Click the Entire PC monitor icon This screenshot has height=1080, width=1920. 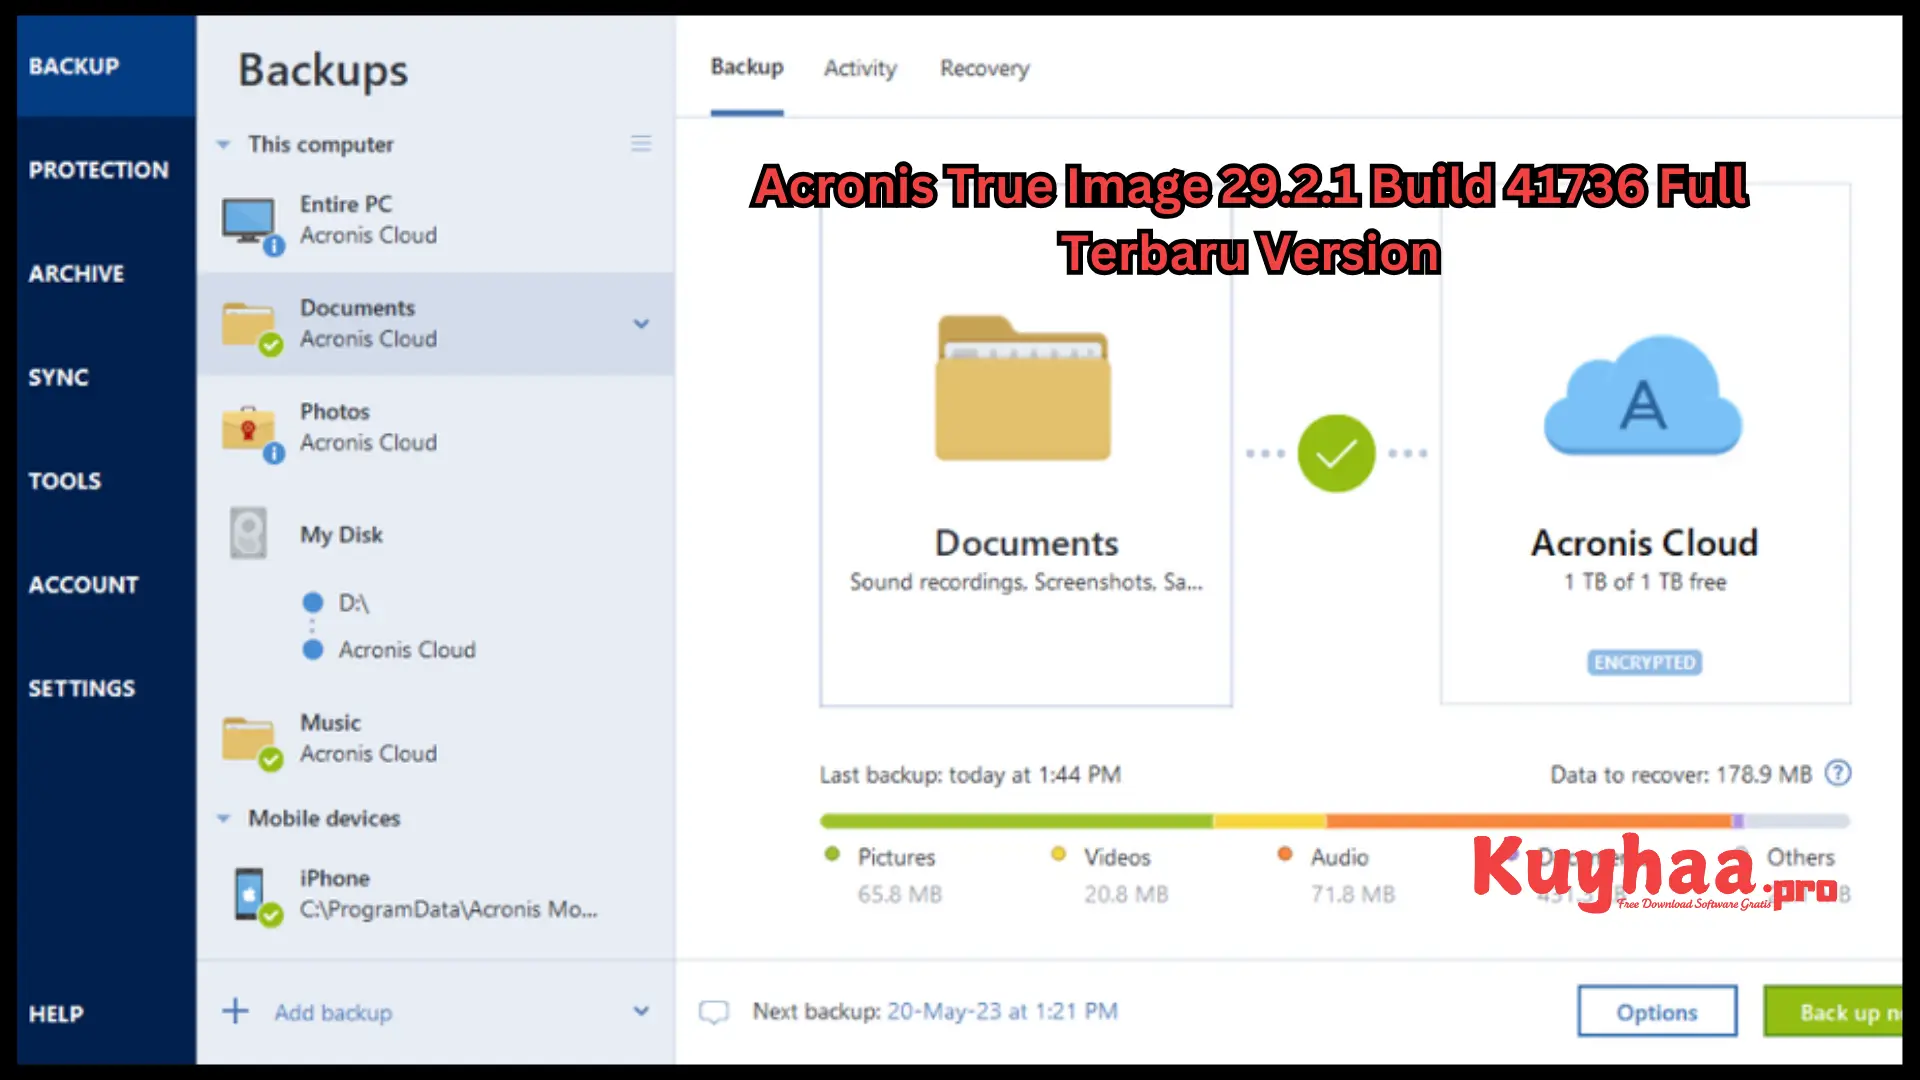tap(248, 220)
